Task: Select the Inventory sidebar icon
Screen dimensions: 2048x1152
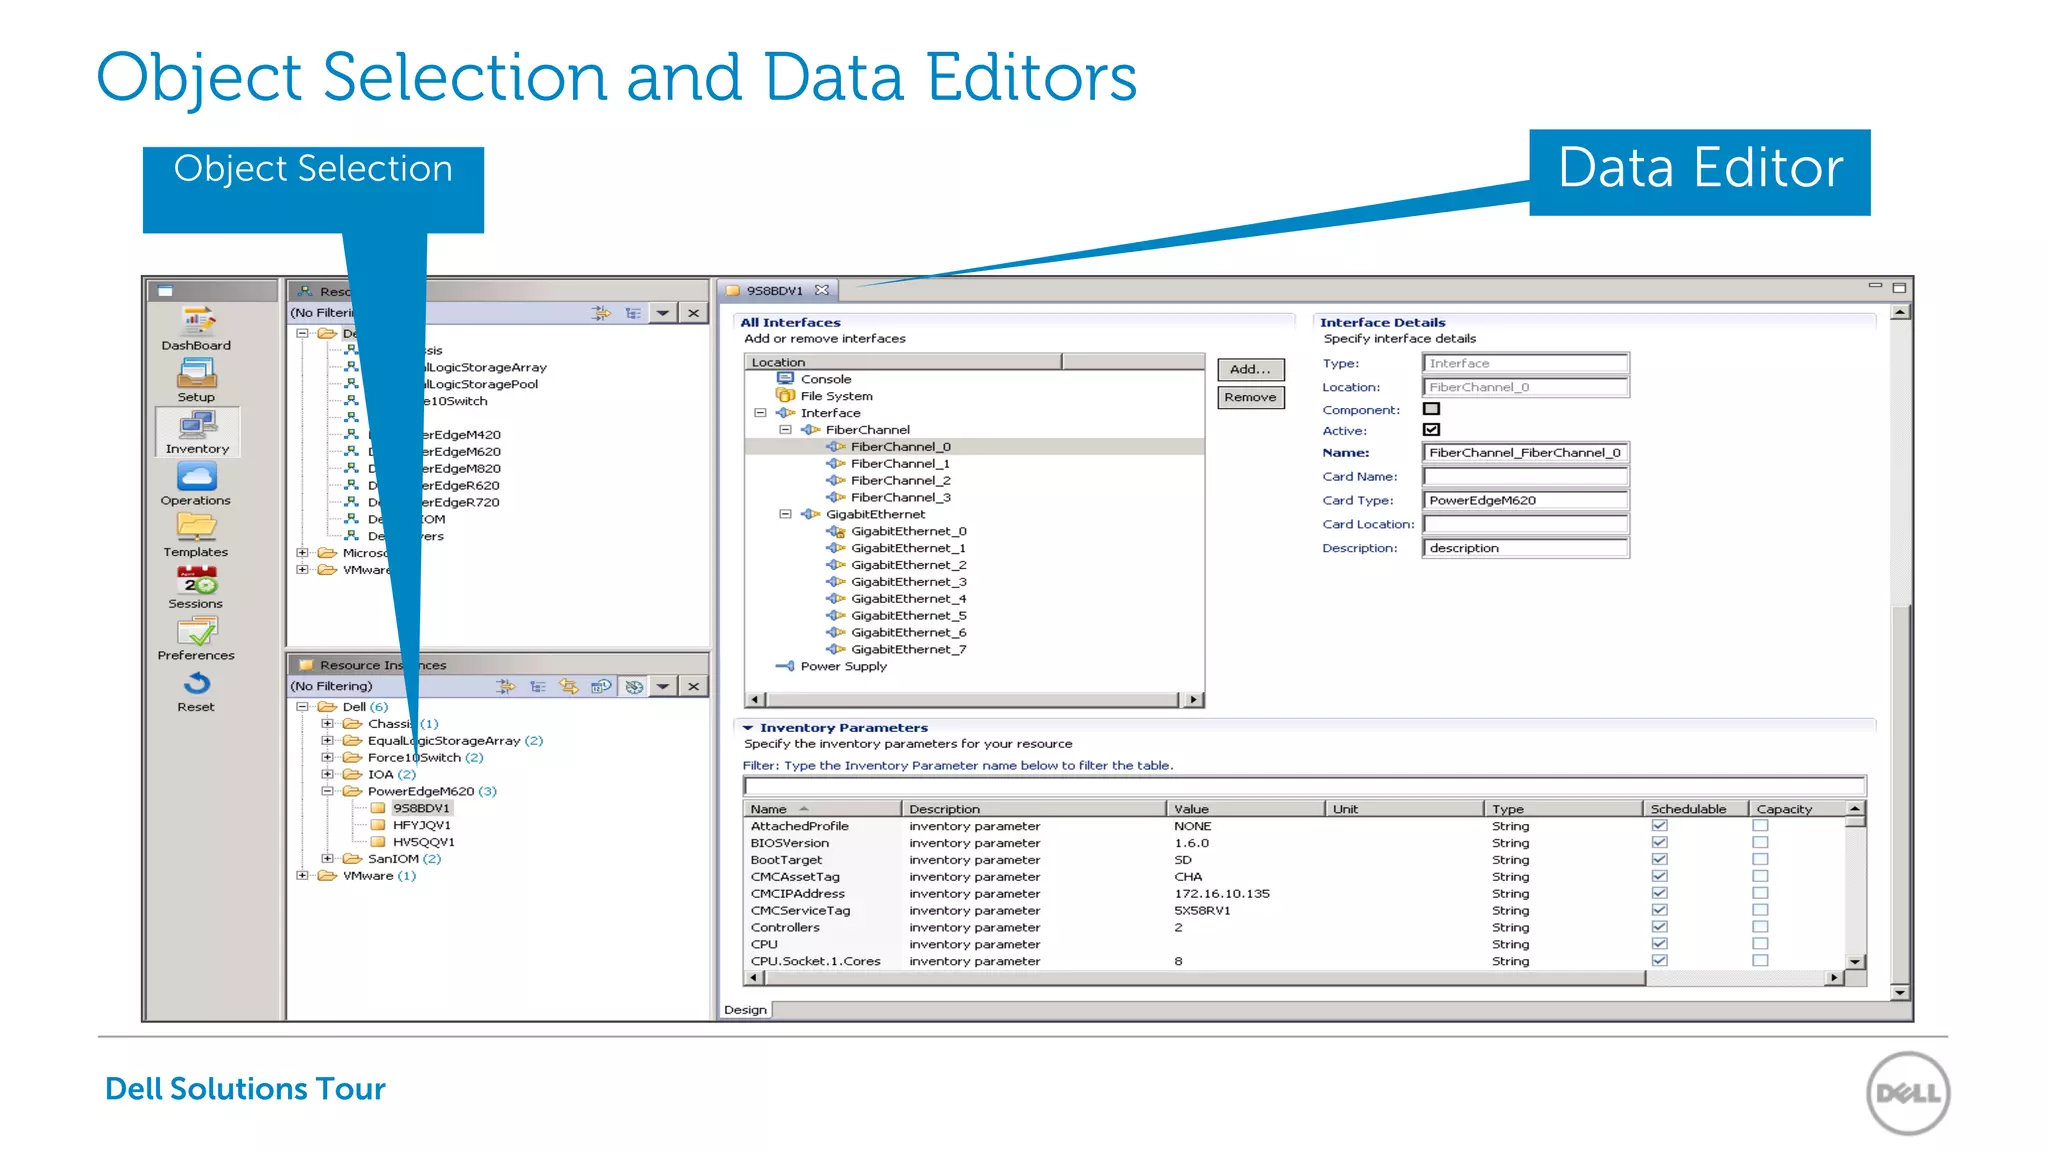Action: pos(197,426)
